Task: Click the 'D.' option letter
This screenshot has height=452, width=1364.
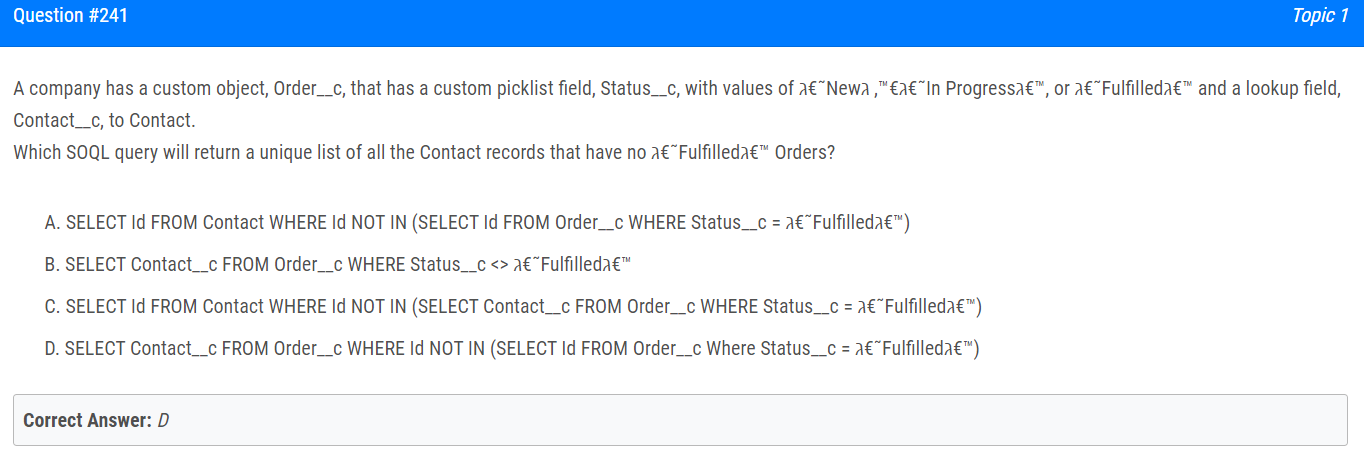Action: point(53,348)
